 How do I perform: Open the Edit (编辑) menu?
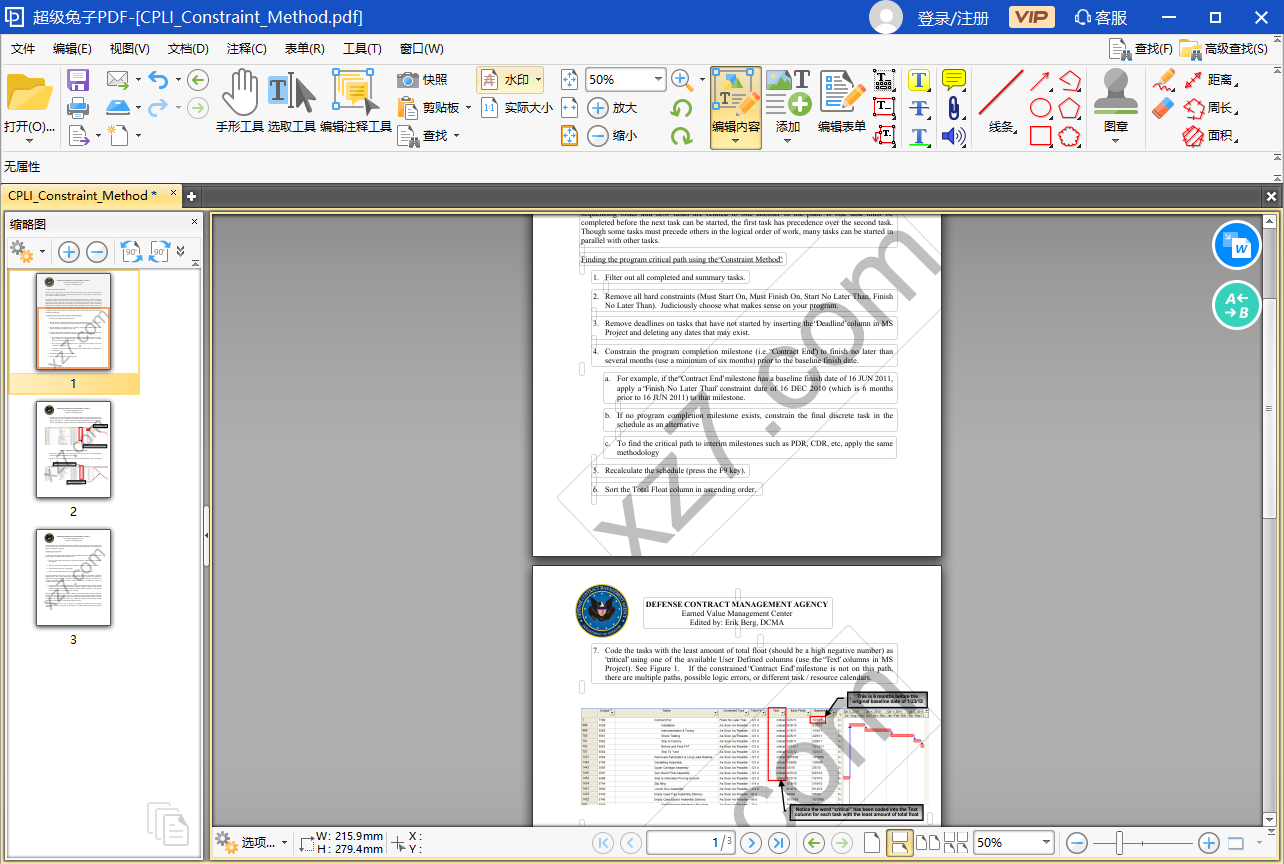[72, 48]
